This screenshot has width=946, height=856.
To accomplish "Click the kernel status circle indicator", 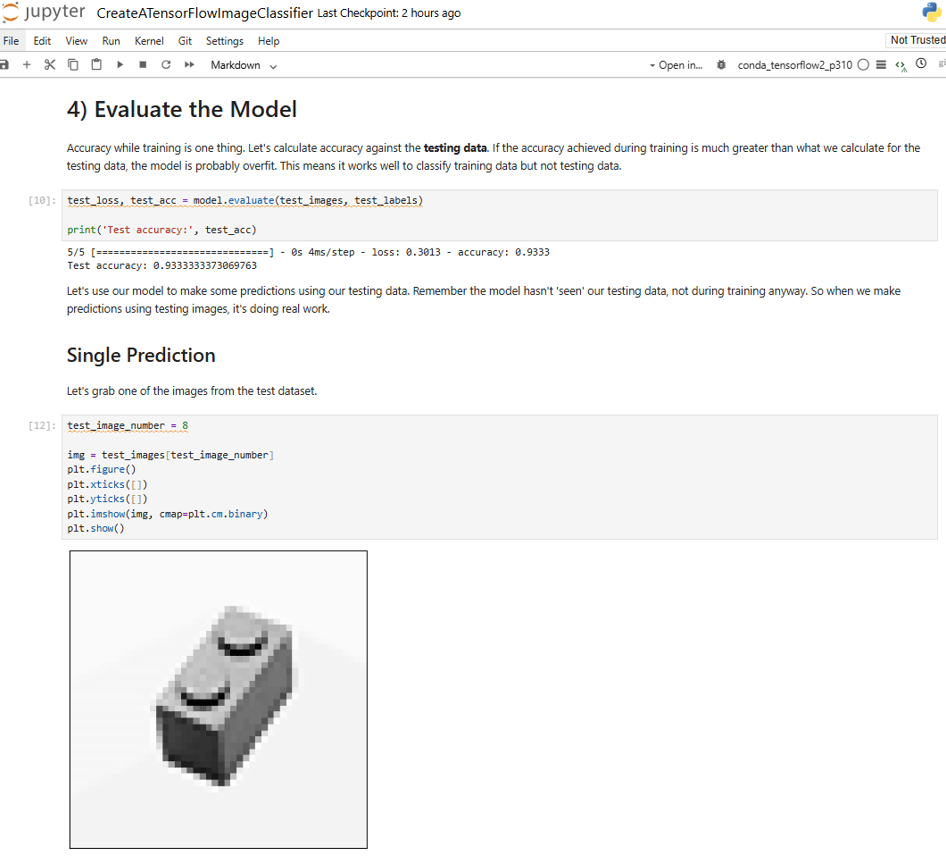I will click(863, 65).
